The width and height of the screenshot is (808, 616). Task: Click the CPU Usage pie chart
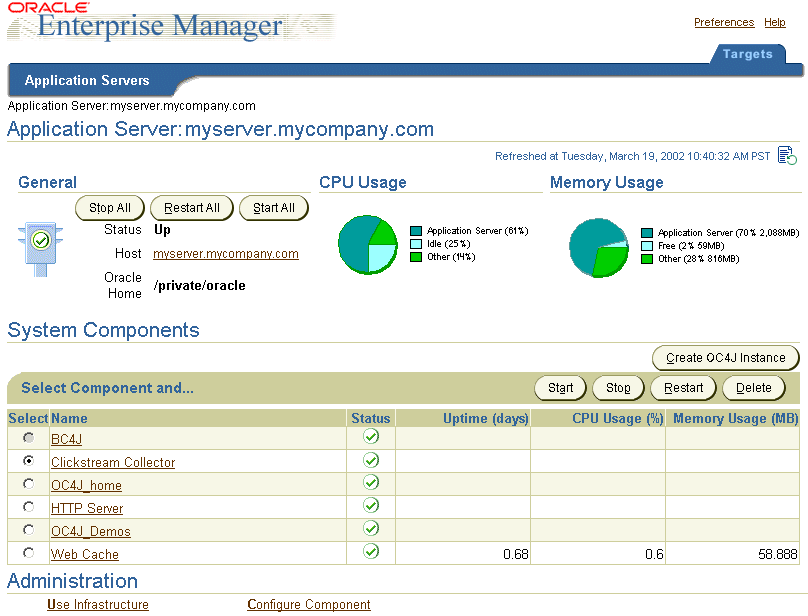pyautogui.click(x=368, y=245)
